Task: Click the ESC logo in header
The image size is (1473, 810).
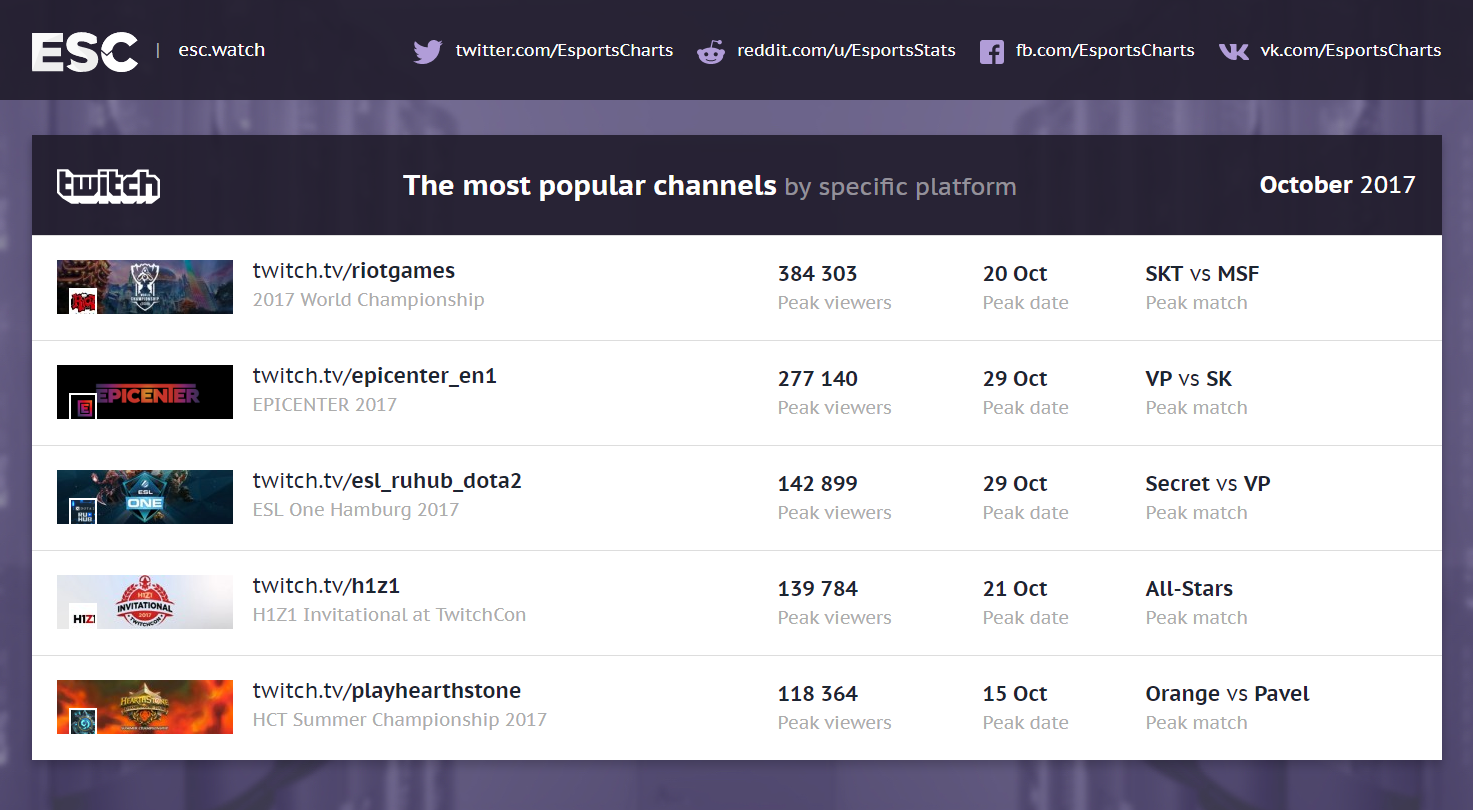Action: [85, 51]
